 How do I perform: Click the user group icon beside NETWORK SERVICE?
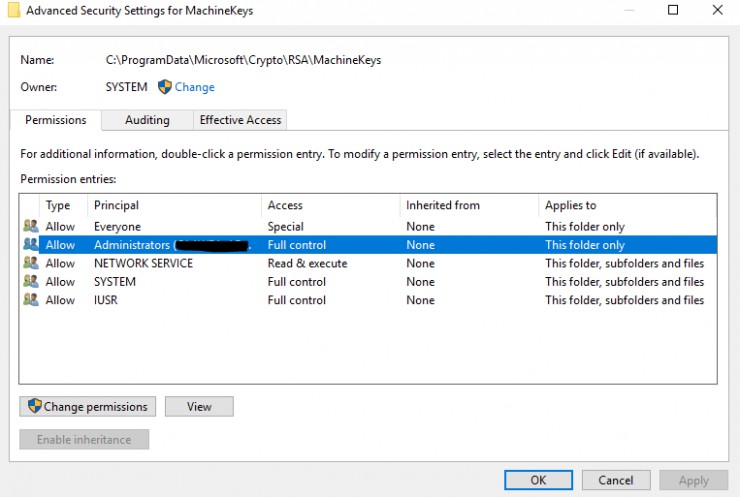point(31,263)
